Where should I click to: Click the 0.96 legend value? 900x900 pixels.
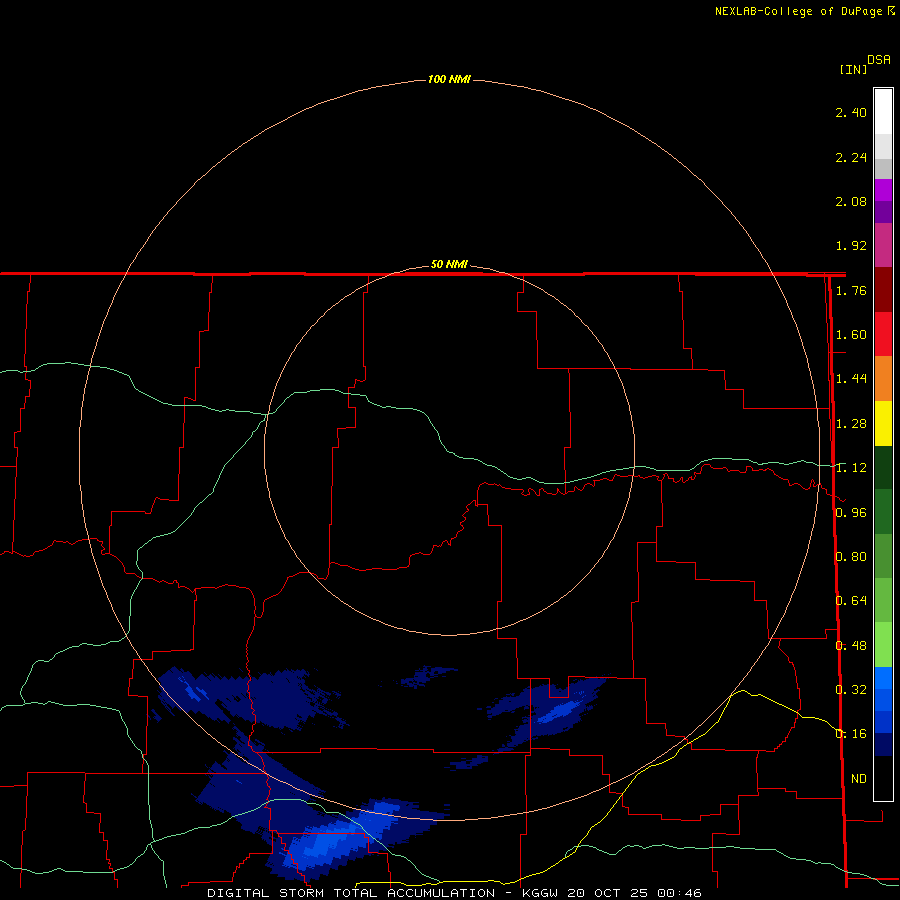point(851,512)
